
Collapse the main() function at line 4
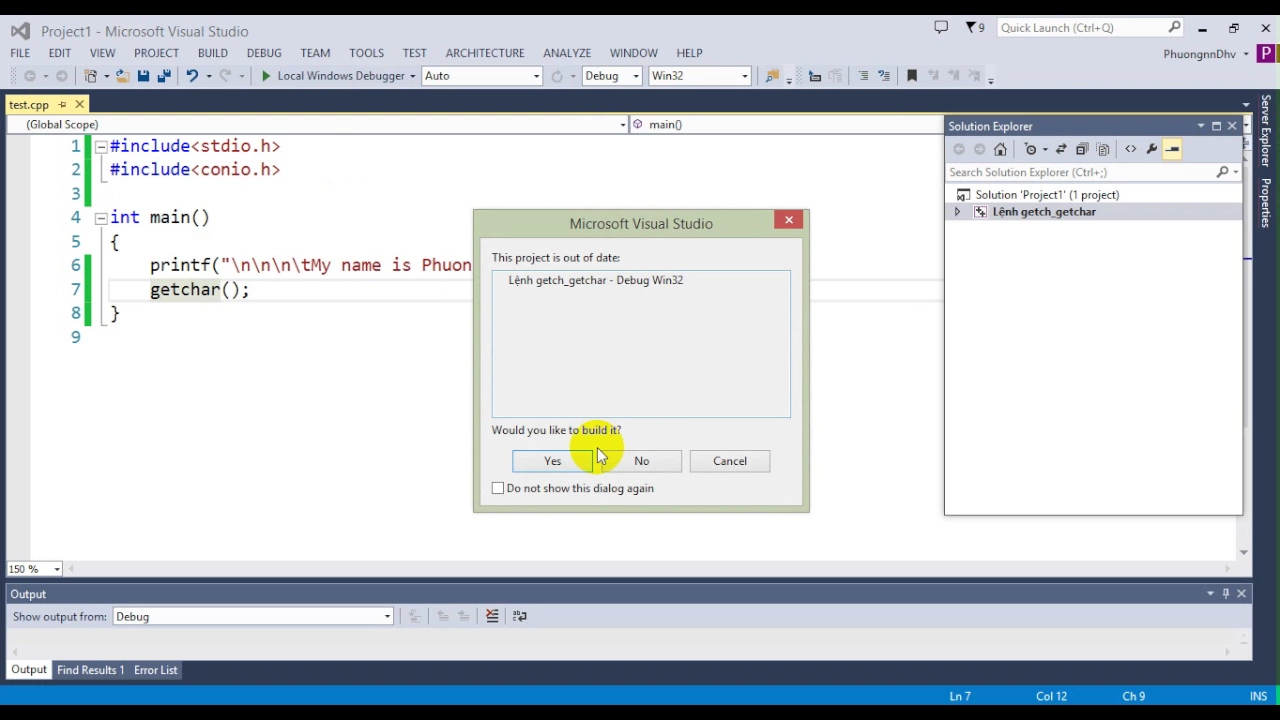(101, 218)
